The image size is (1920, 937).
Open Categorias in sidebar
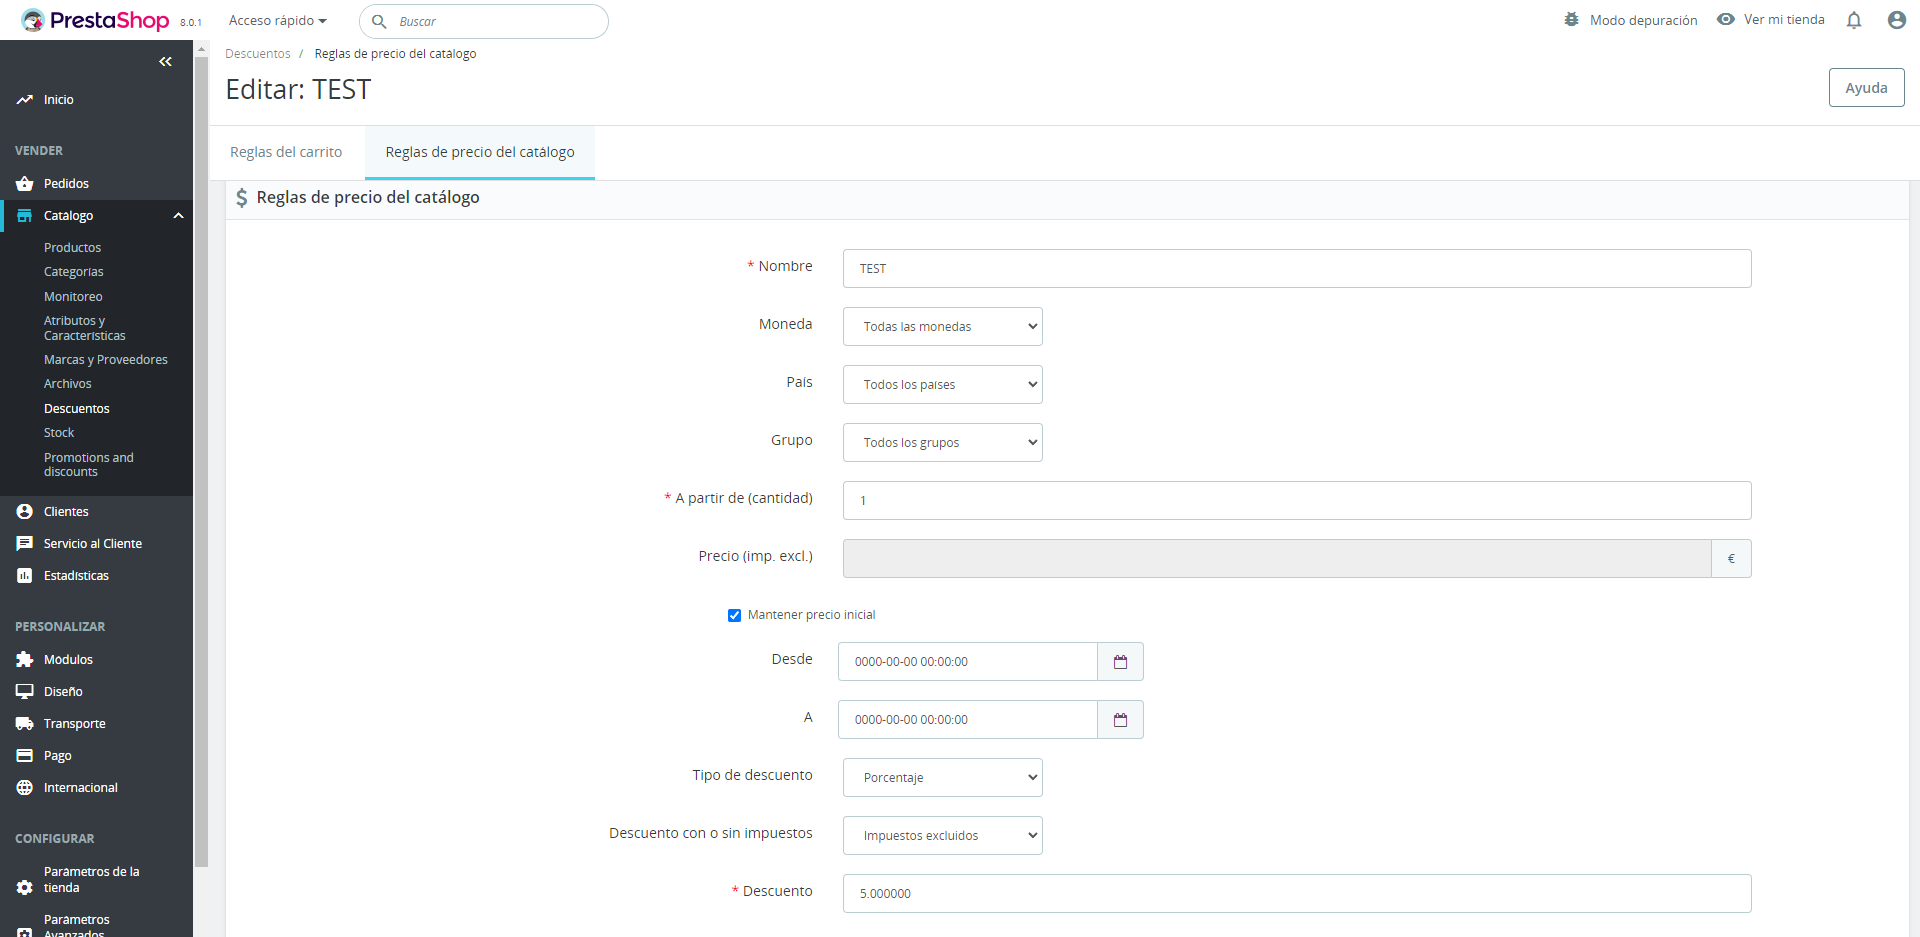(73, 272)
